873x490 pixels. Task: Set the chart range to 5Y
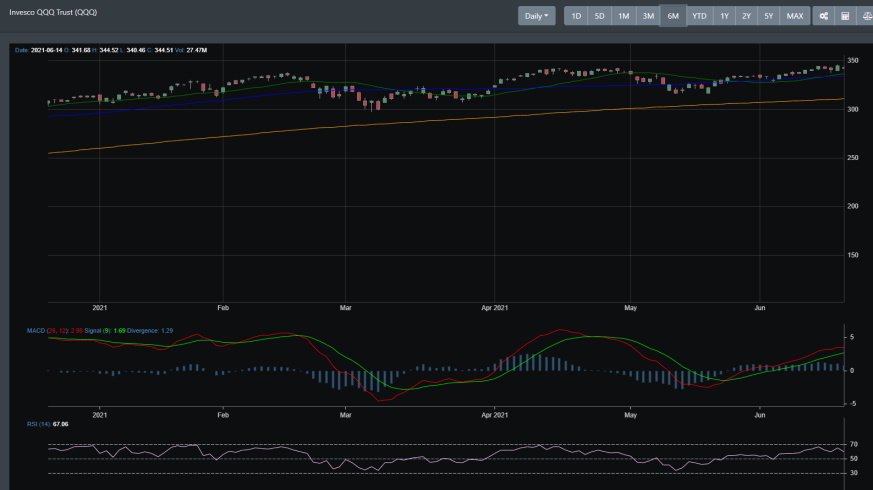click(x=768, y=16)
